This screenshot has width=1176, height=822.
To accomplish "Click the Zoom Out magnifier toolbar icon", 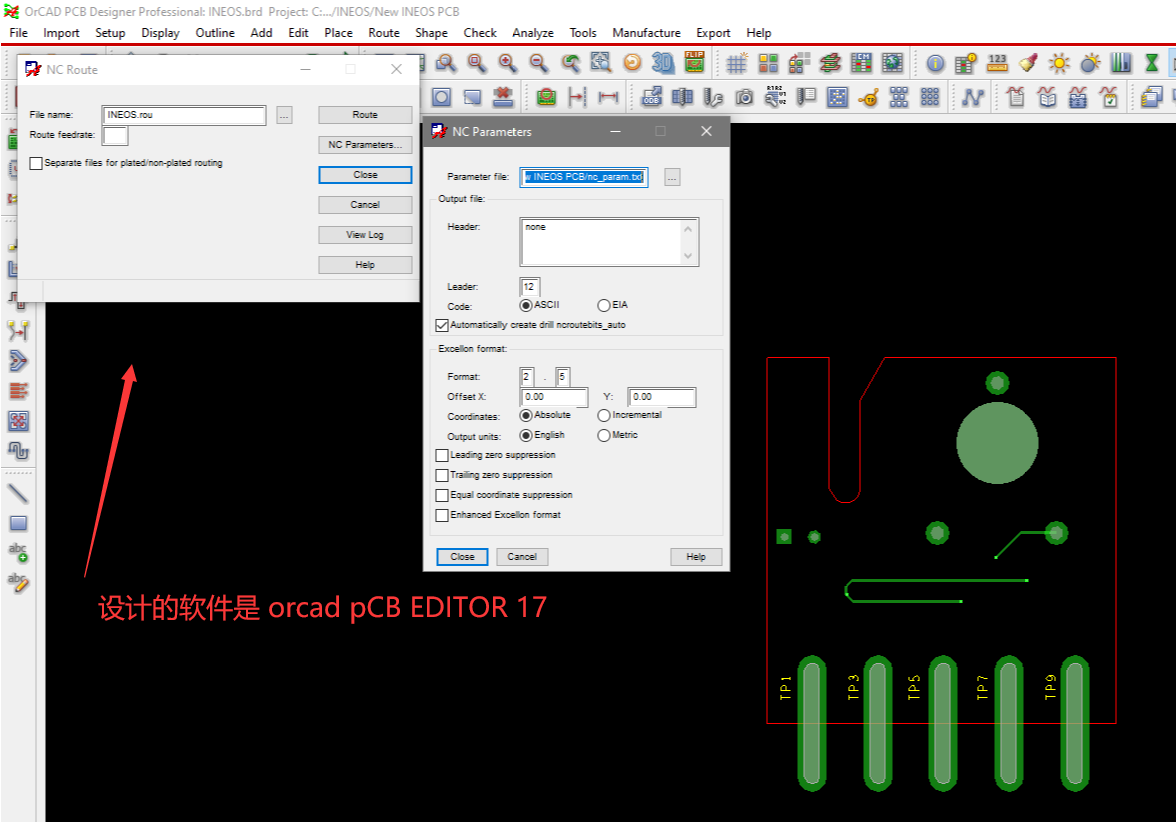I will click(538, 63).
